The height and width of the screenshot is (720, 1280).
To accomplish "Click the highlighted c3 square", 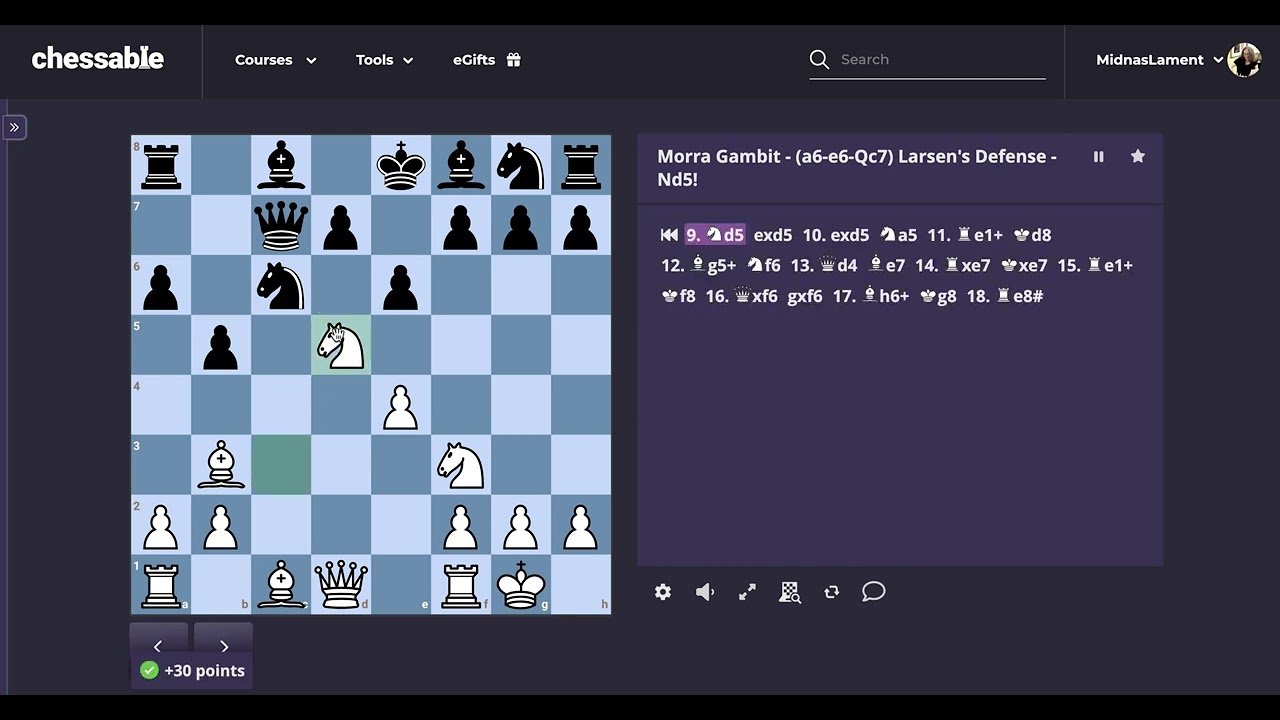I will [x=281, y=465].
